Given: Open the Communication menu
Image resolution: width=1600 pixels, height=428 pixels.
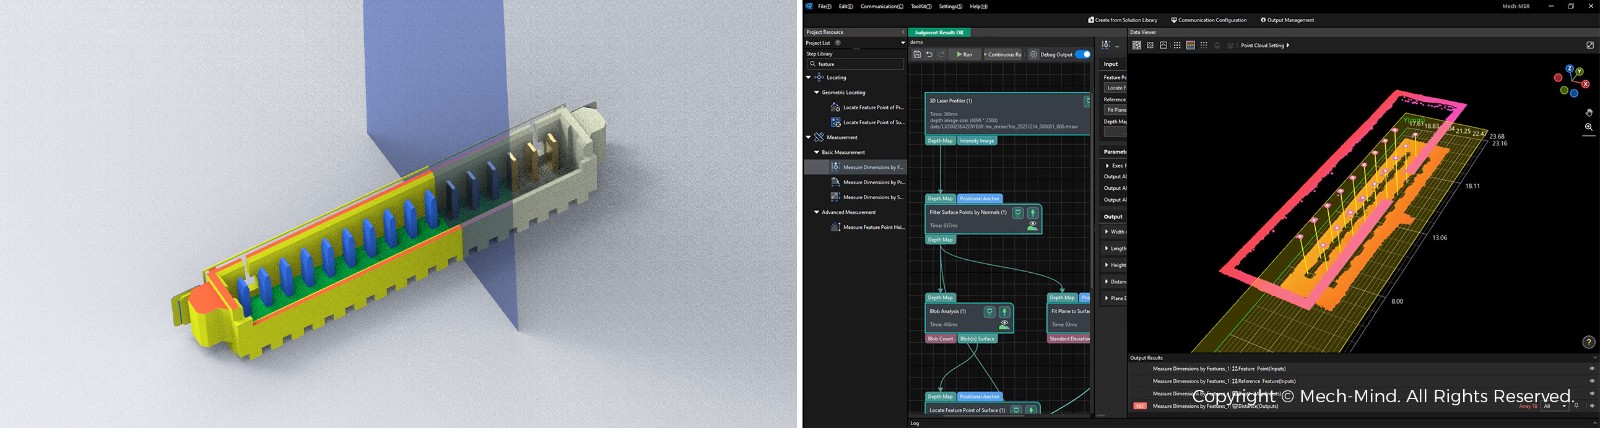Looking at the screenshot, I should click(881, 6).
